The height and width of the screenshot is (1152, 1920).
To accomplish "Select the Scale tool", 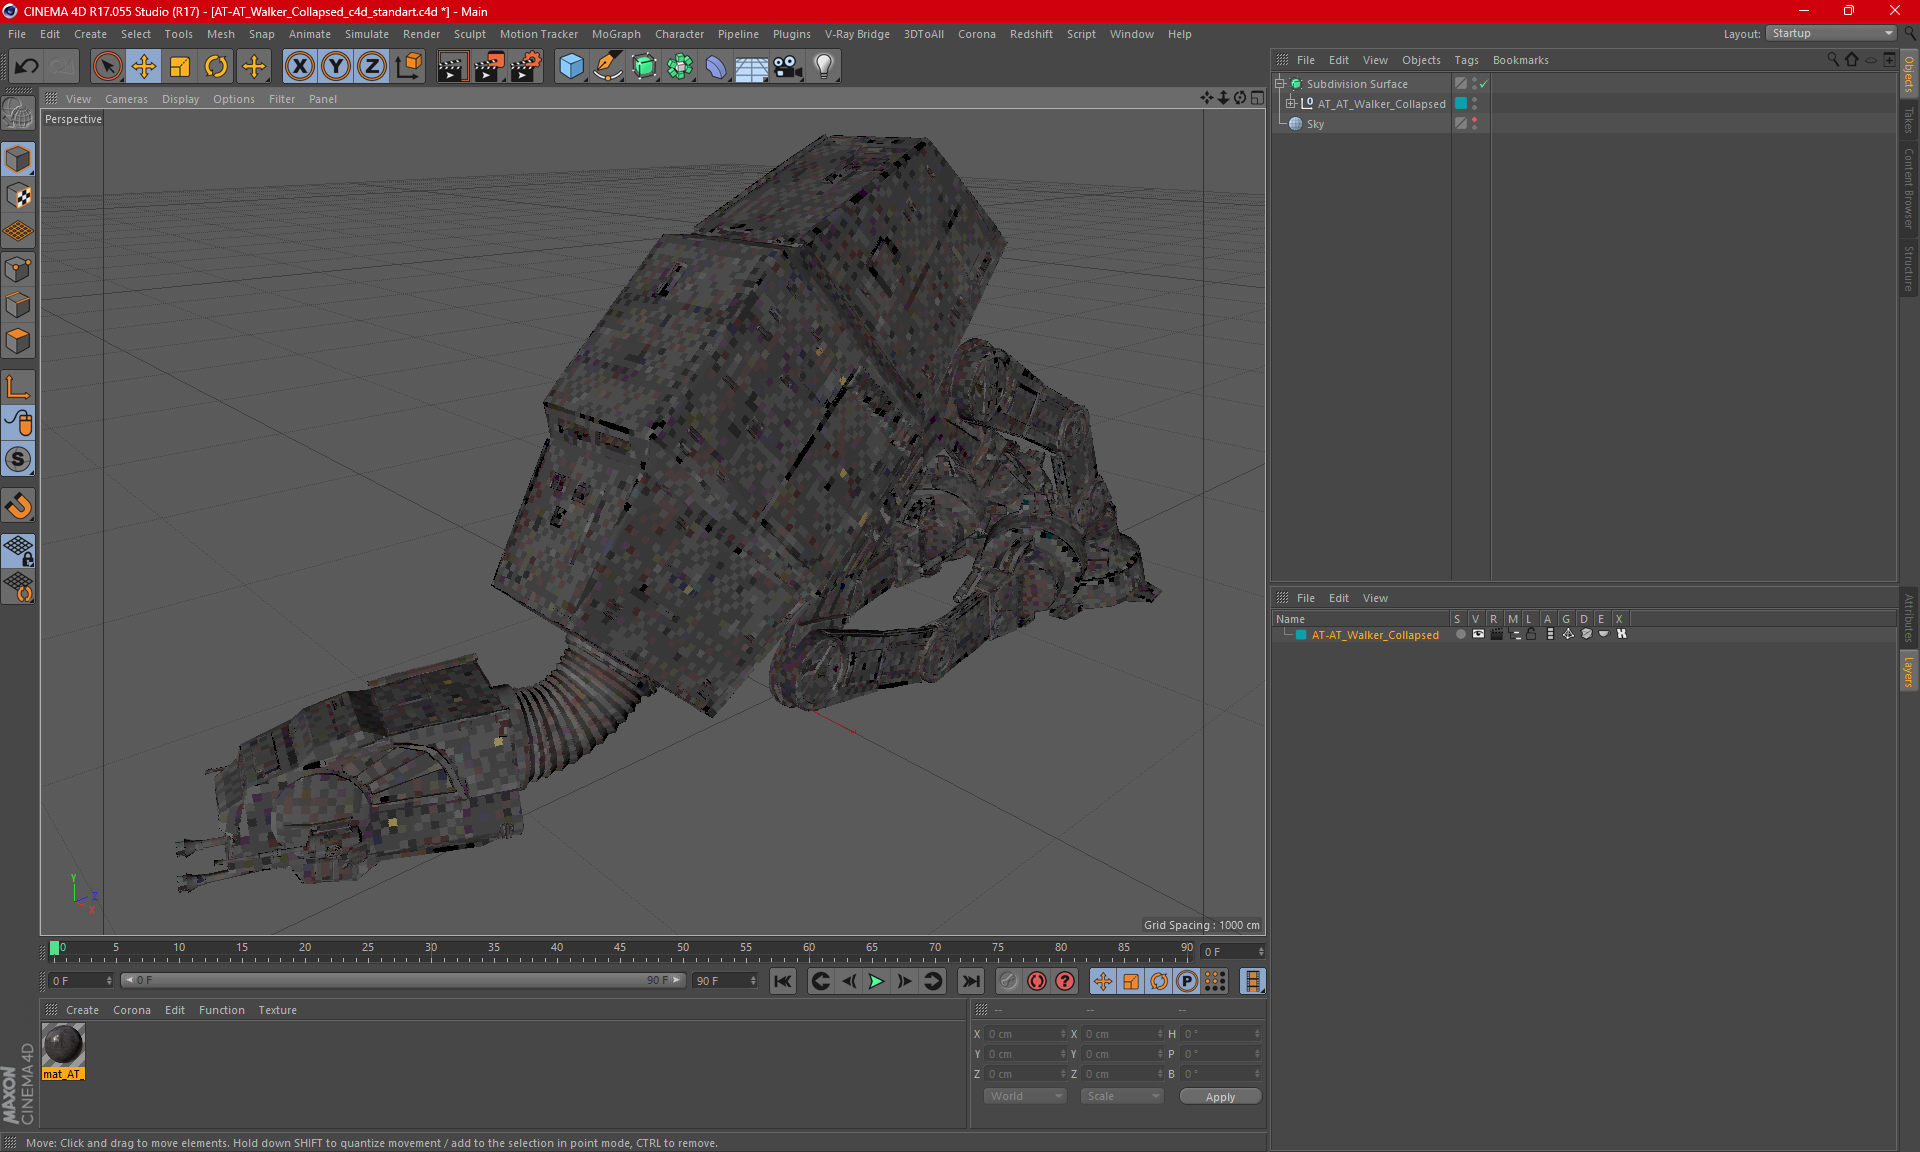I will pyautogui.click(x=180, y=67).
